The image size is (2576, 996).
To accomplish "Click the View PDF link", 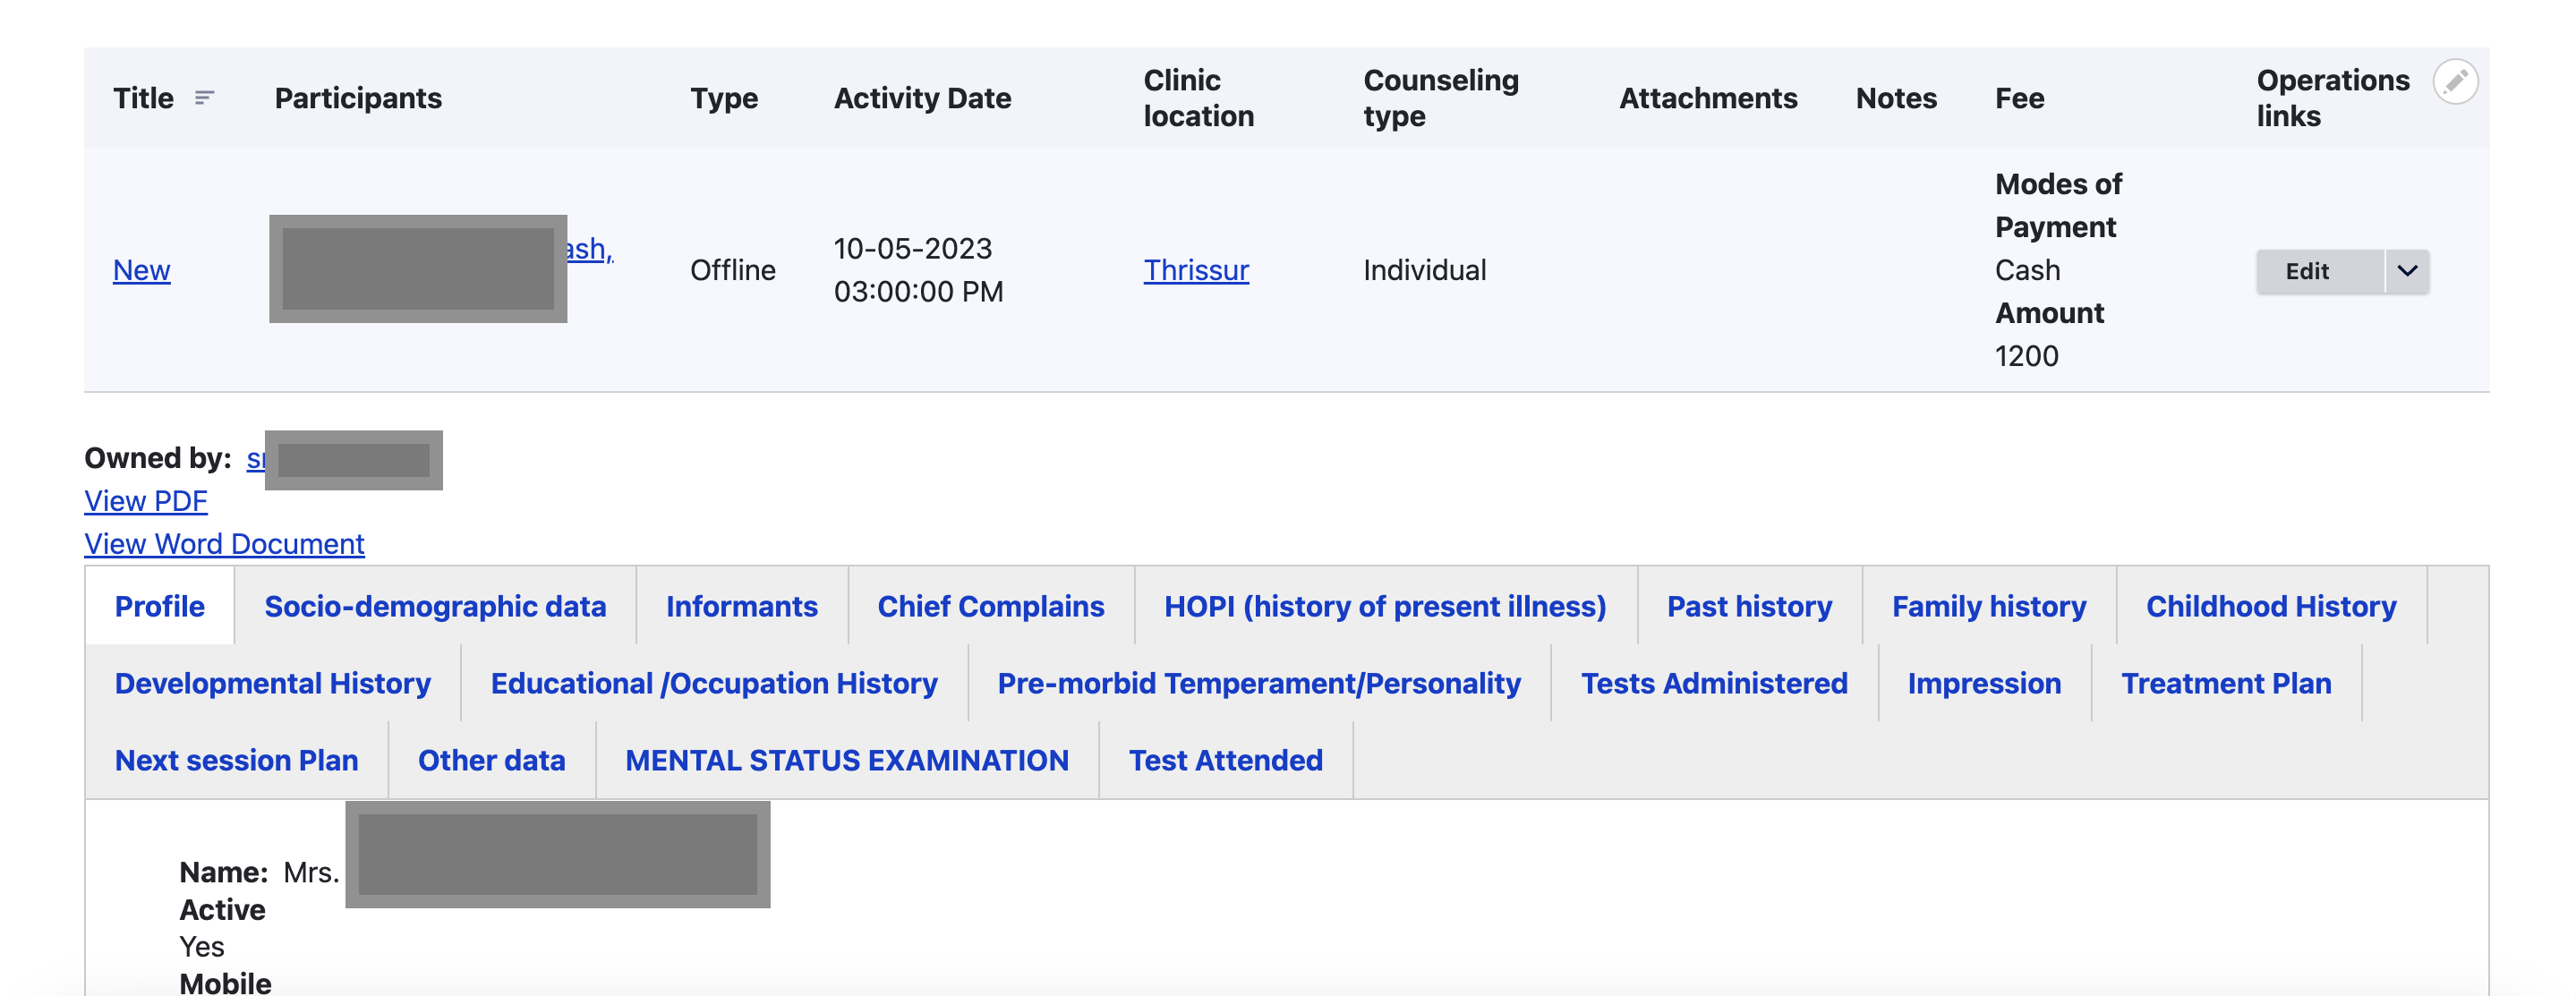I will [146, 501].
